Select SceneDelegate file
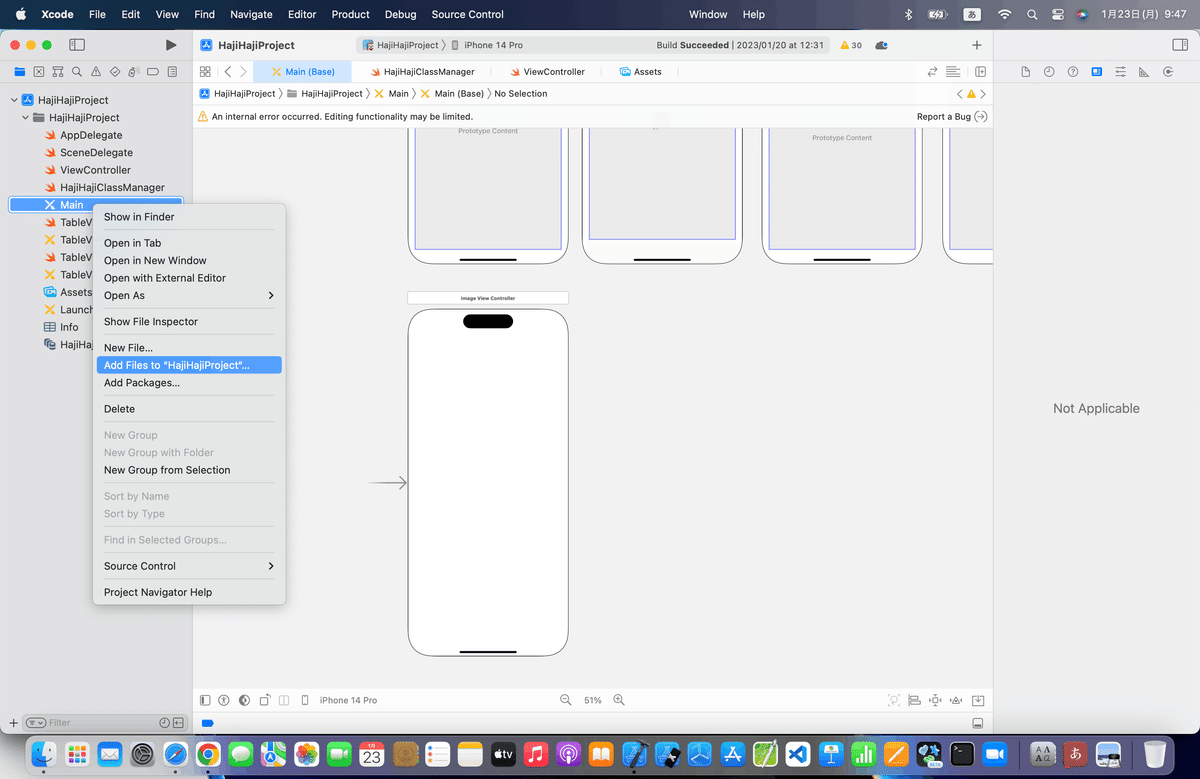The image size is (1200, 779). click(x=96, y=153)
